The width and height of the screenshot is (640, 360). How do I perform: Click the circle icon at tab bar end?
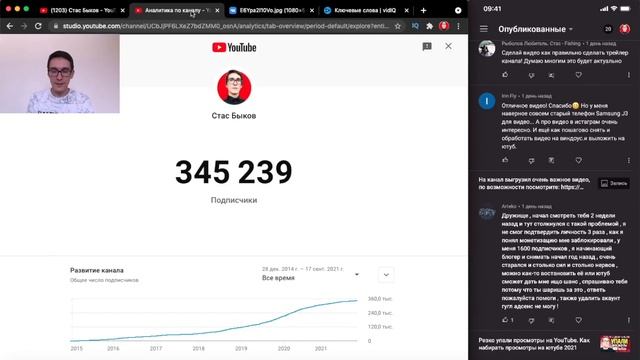click(458, 11)
